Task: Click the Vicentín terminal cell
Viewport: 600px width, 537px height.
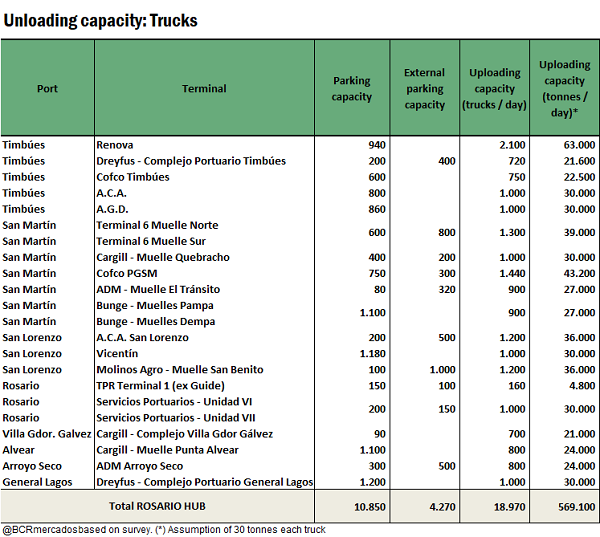Action: pyautogui.click(x=118, y=353)
